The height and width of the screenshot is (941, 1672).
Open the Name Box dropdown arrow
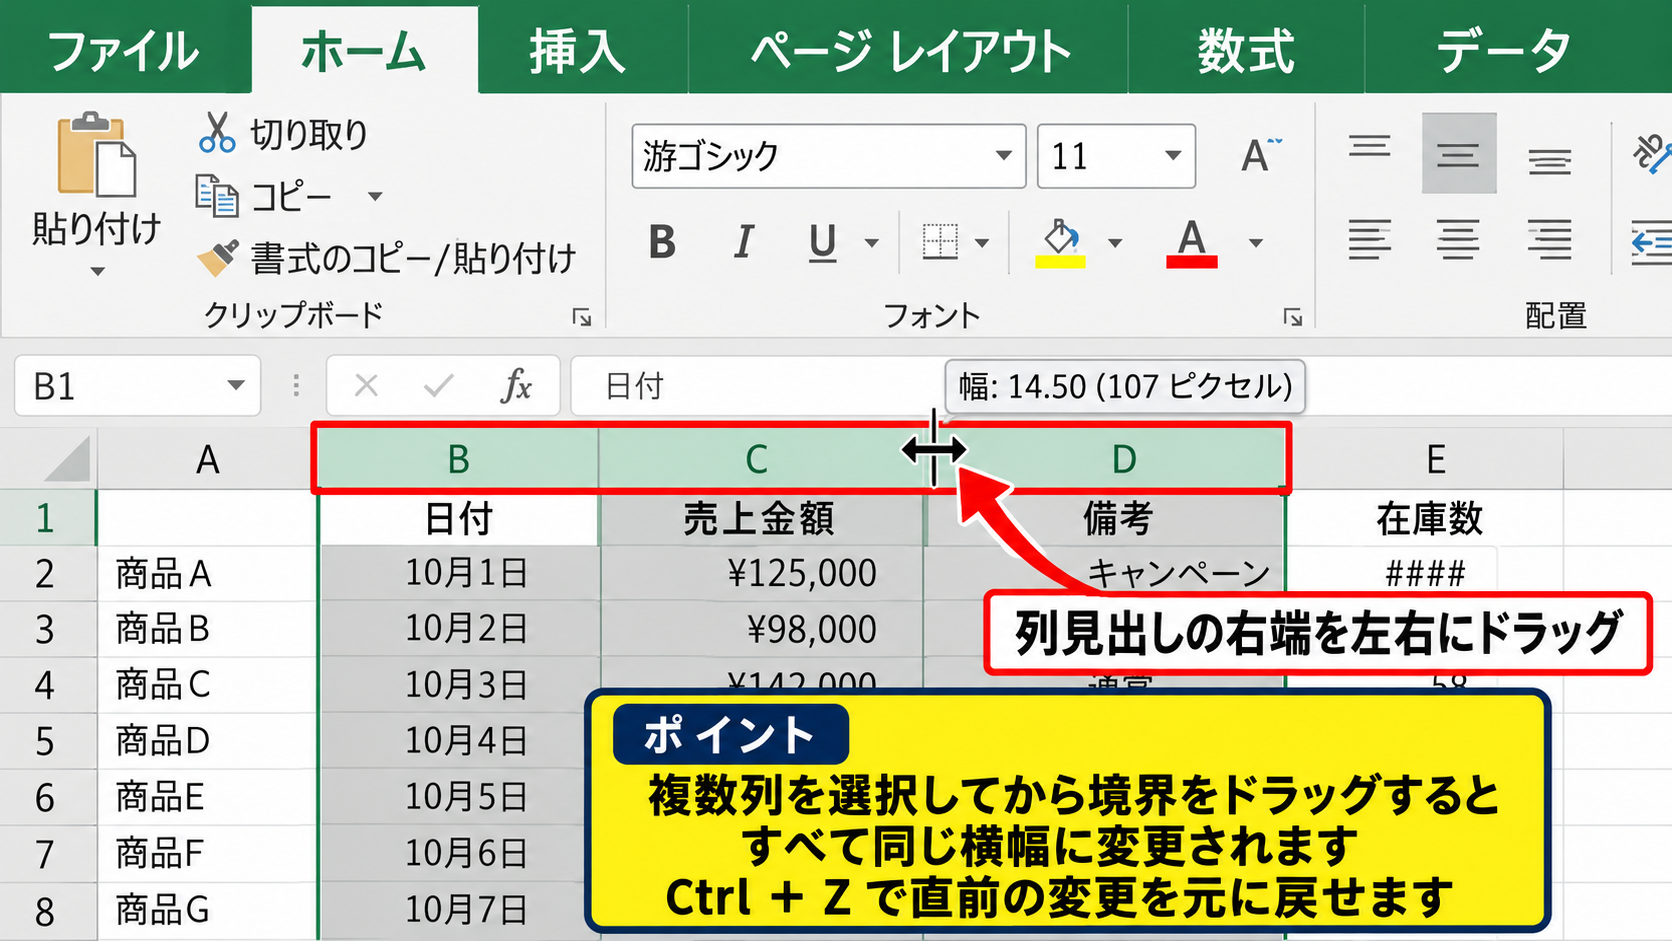pyautogui.click(x=236, y=385)
